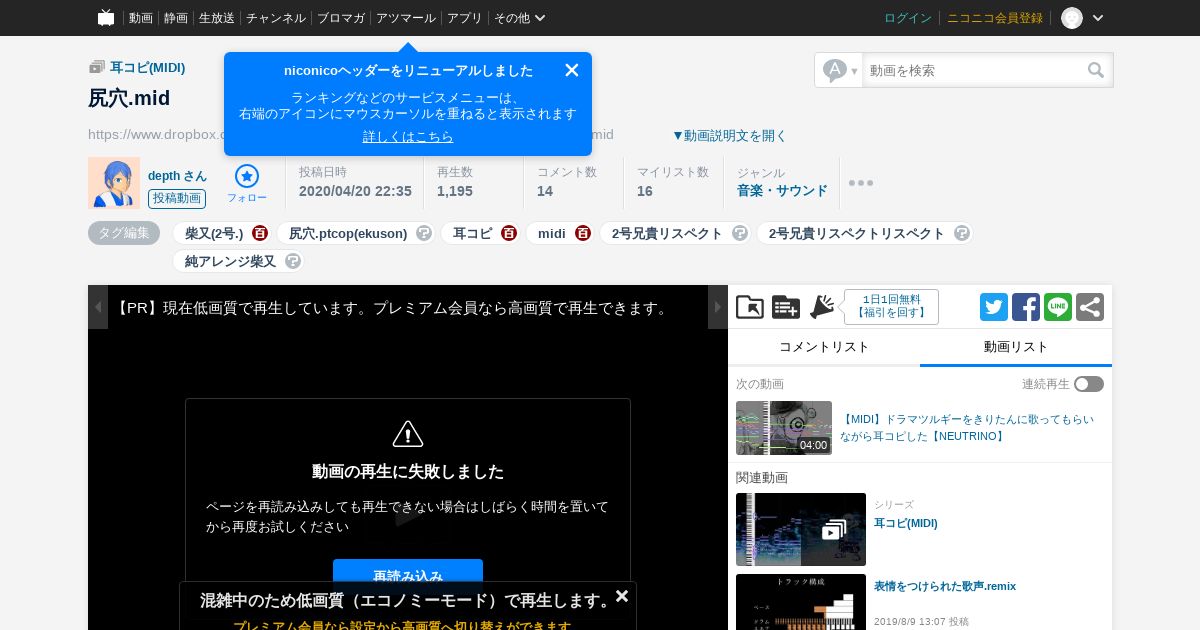The height and width of the screenshot is (630, 1200).
Task: Open the depth user avatar
Action: point(114,183)
